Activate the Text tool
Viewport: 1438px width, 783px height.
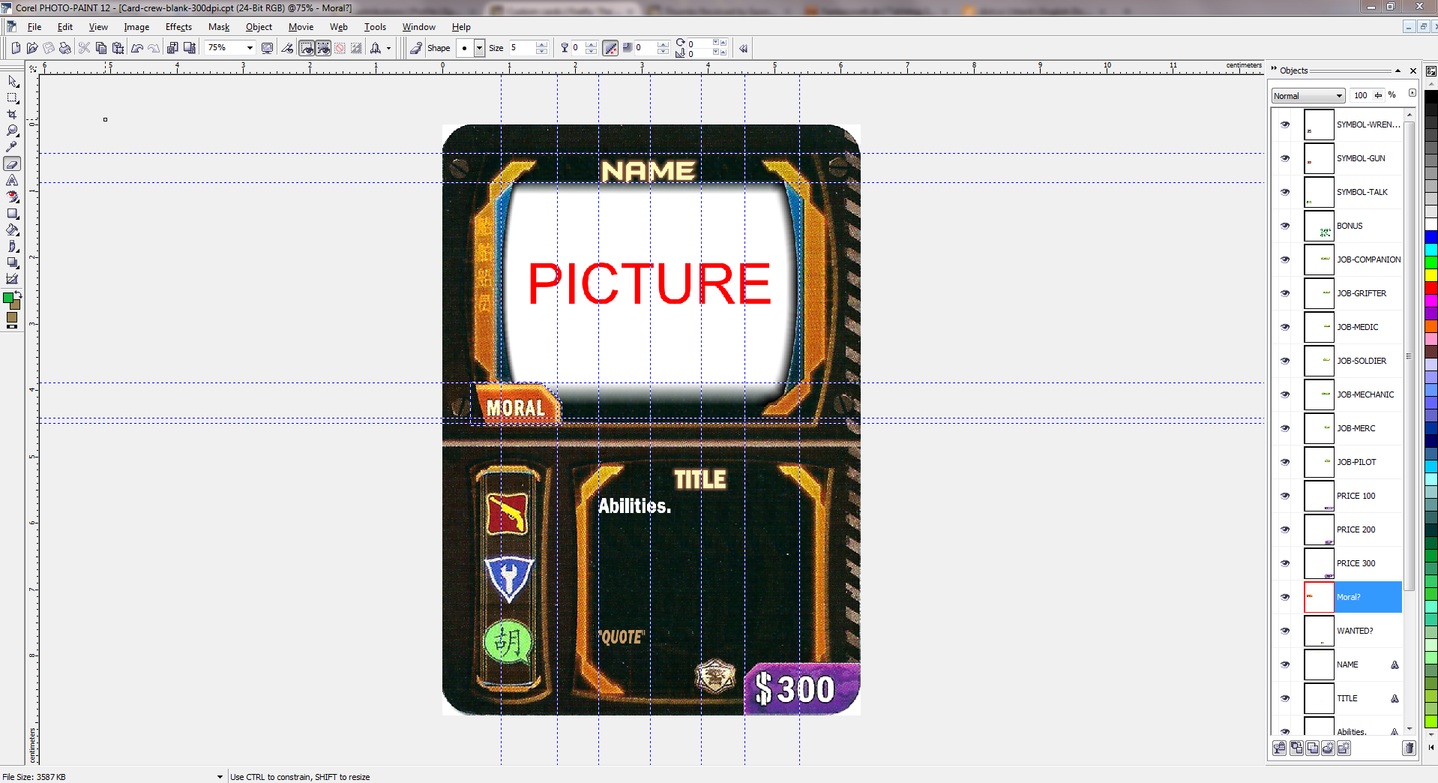[x=12, y=180]
